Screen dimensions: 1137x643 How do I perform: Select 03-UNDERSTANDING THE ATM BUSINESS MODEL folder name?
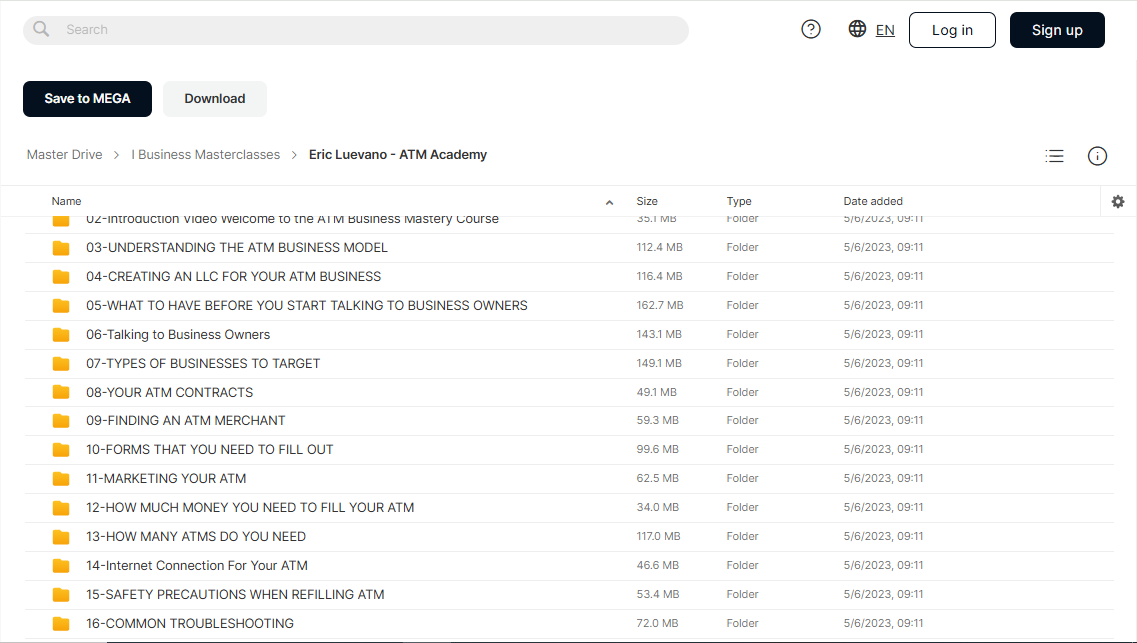point(237,247)
